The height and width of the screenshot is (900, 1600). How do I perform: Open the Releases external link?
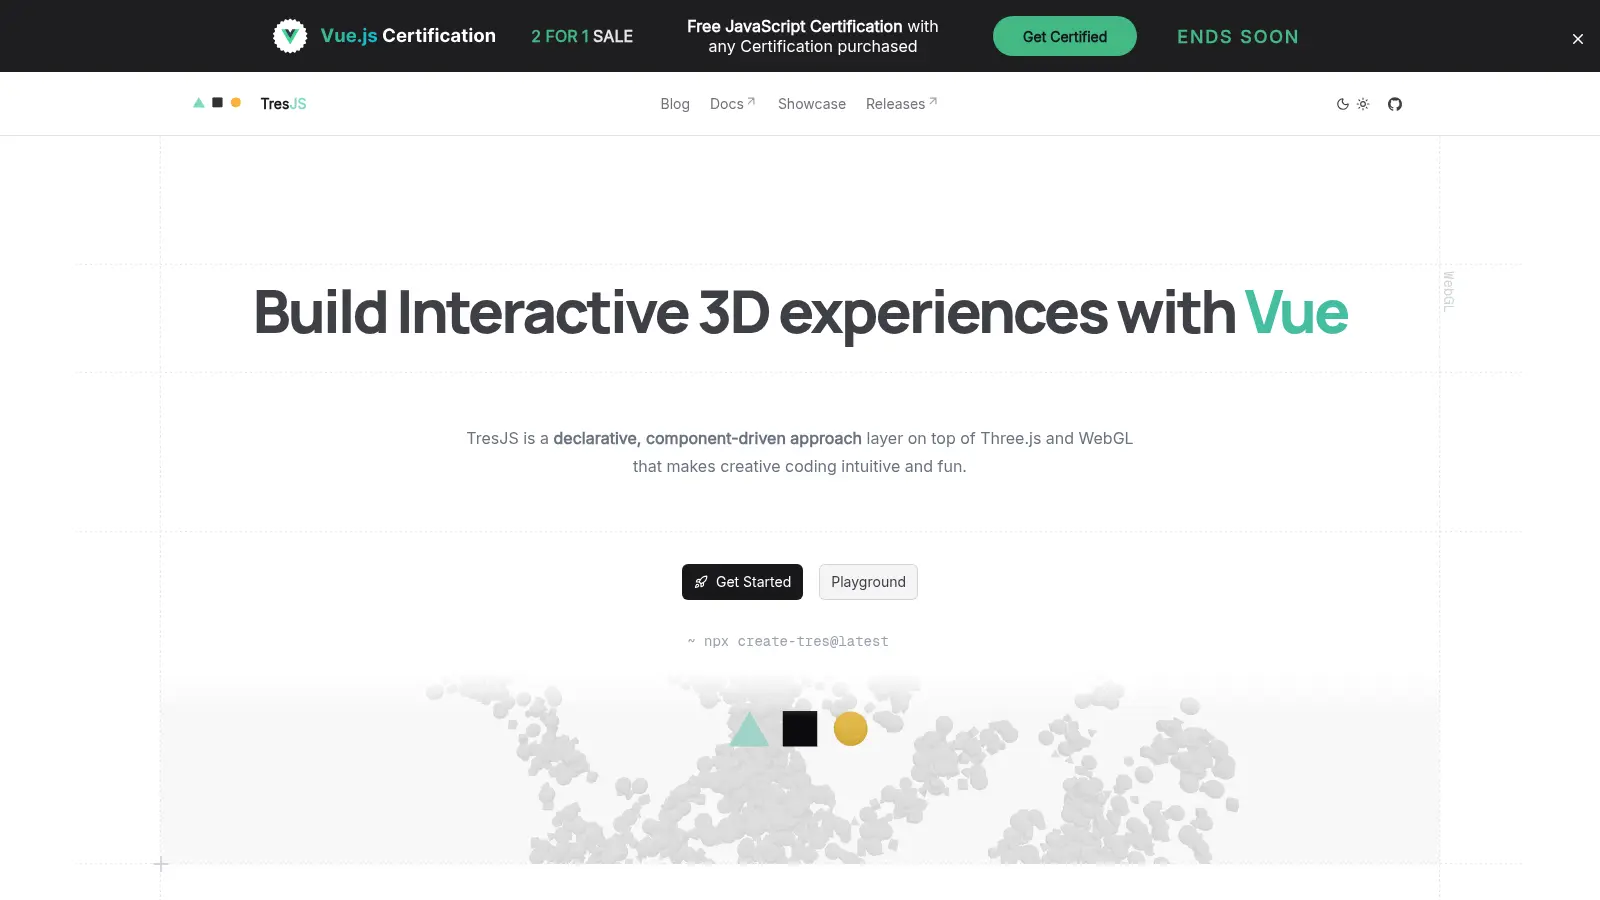point(902,104)
